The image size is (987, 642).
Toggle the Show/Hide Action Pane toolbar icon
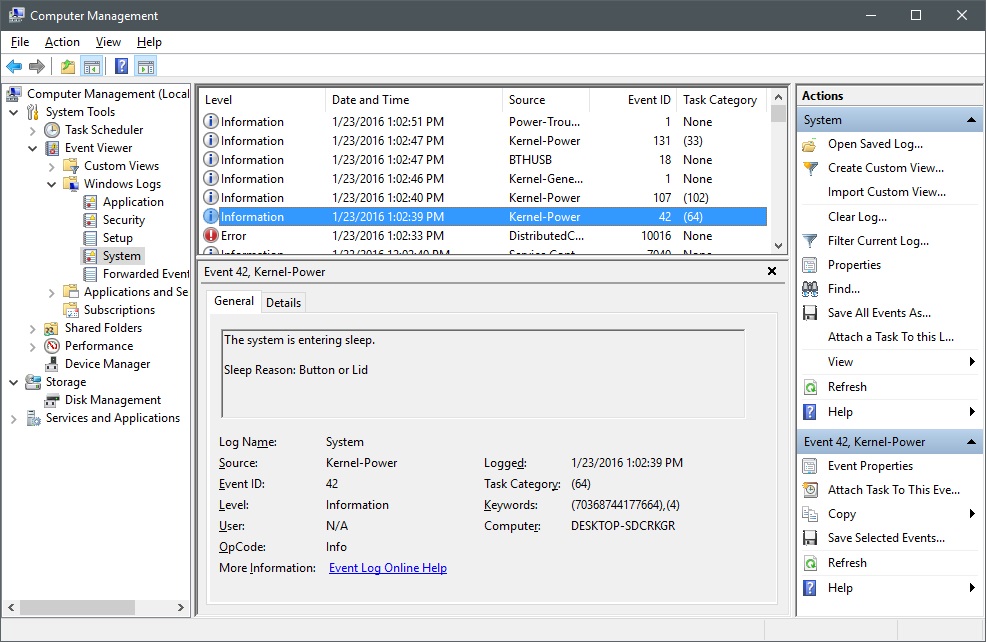(146, 67)
